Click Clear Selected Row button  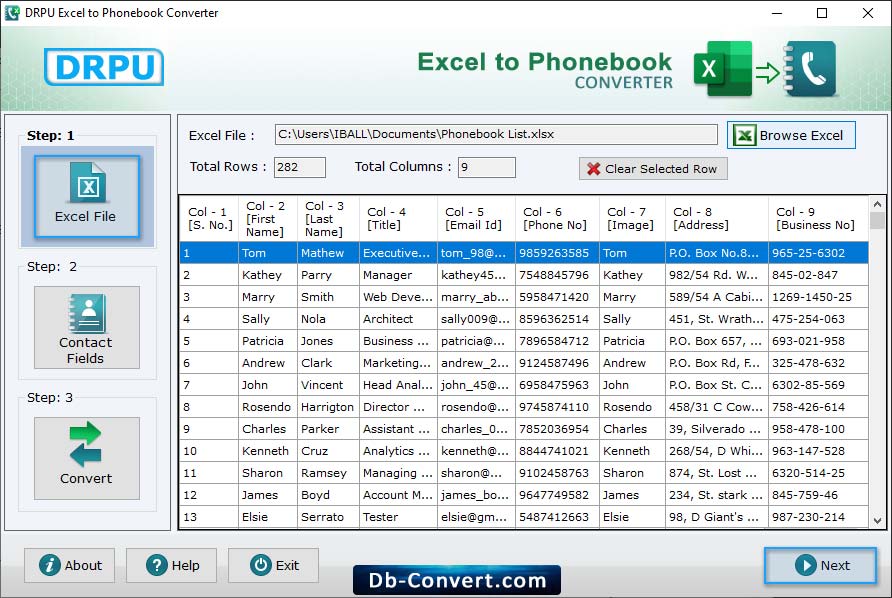pyautogui.click(x=653, y=168)
